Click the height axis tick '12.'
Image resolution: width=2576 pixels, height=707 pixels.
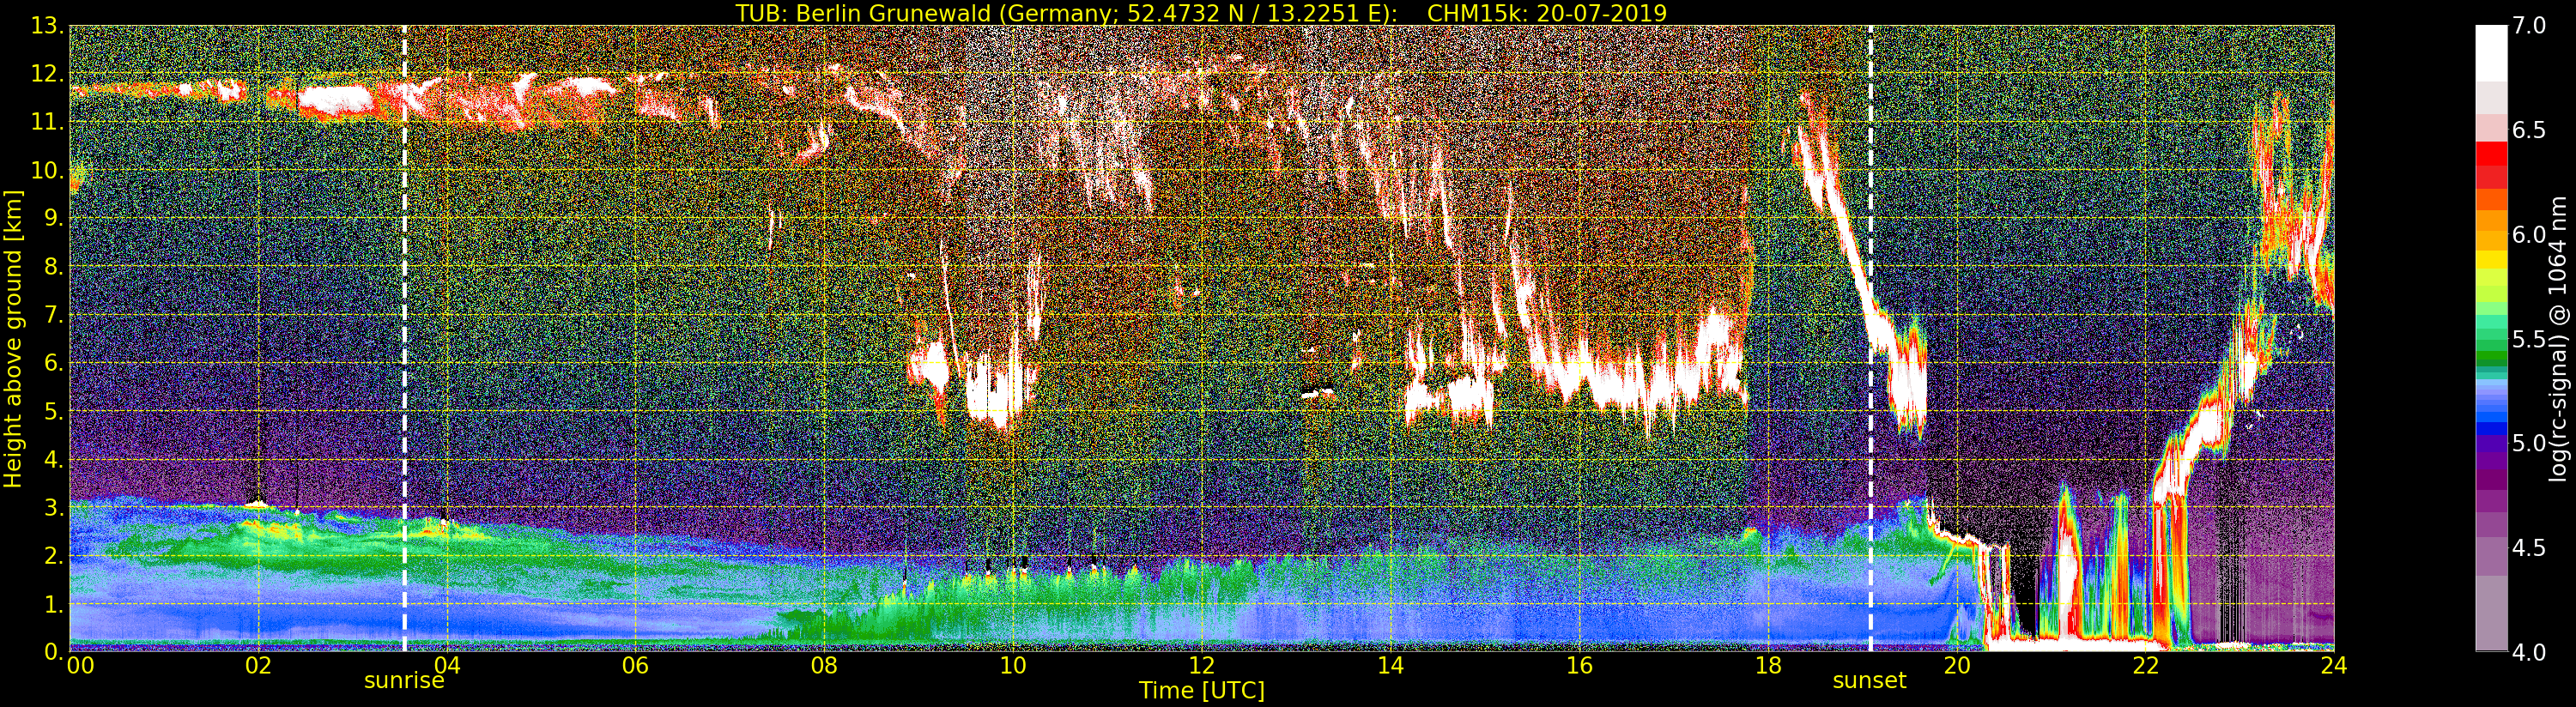(46, 75)
